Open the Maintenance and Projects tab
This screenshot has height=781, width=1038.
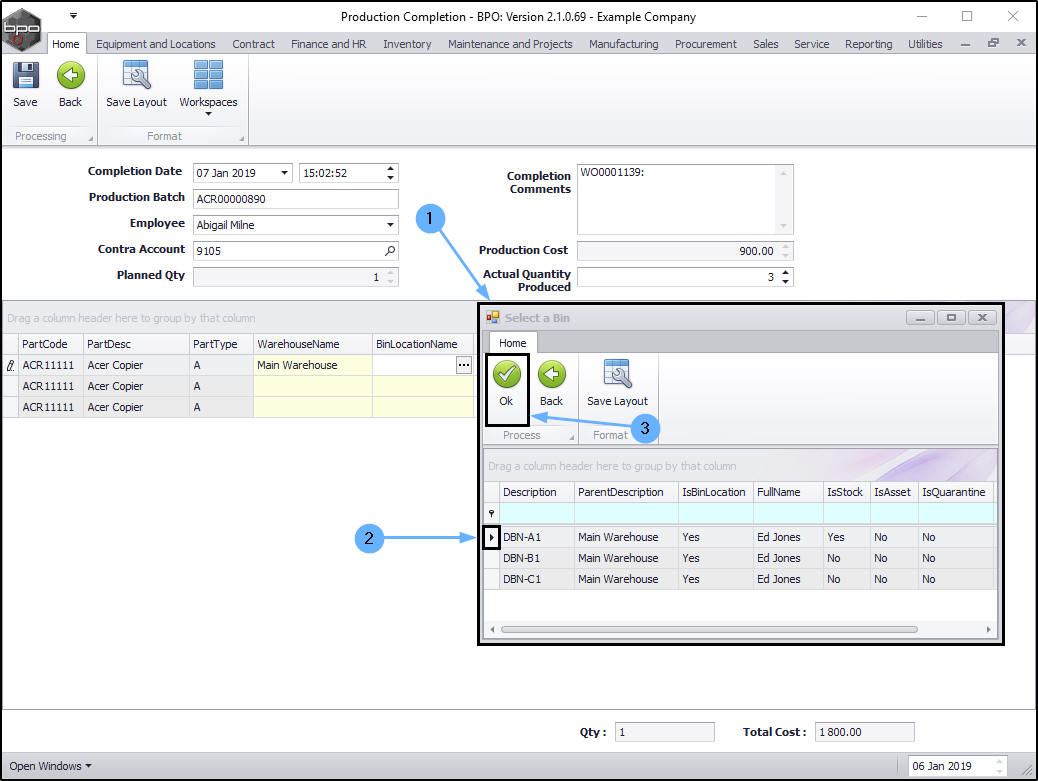tap(510, 44)
